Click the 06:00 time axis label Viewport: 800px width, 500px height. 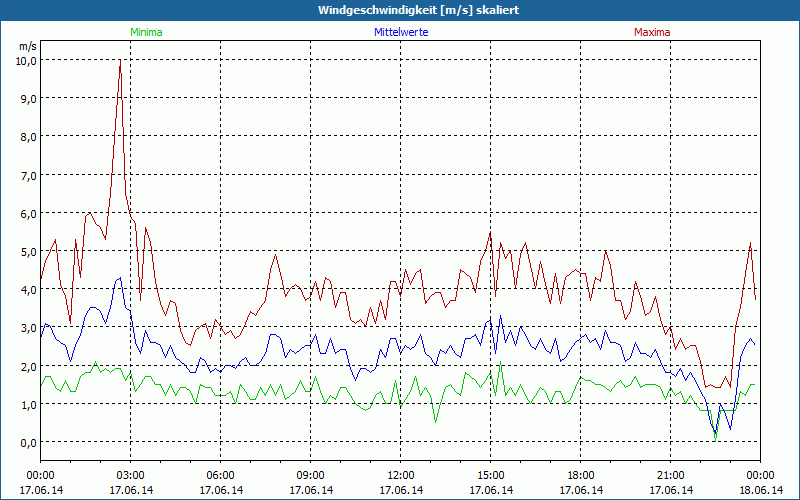pyautogui.click(x=220, y=476)
